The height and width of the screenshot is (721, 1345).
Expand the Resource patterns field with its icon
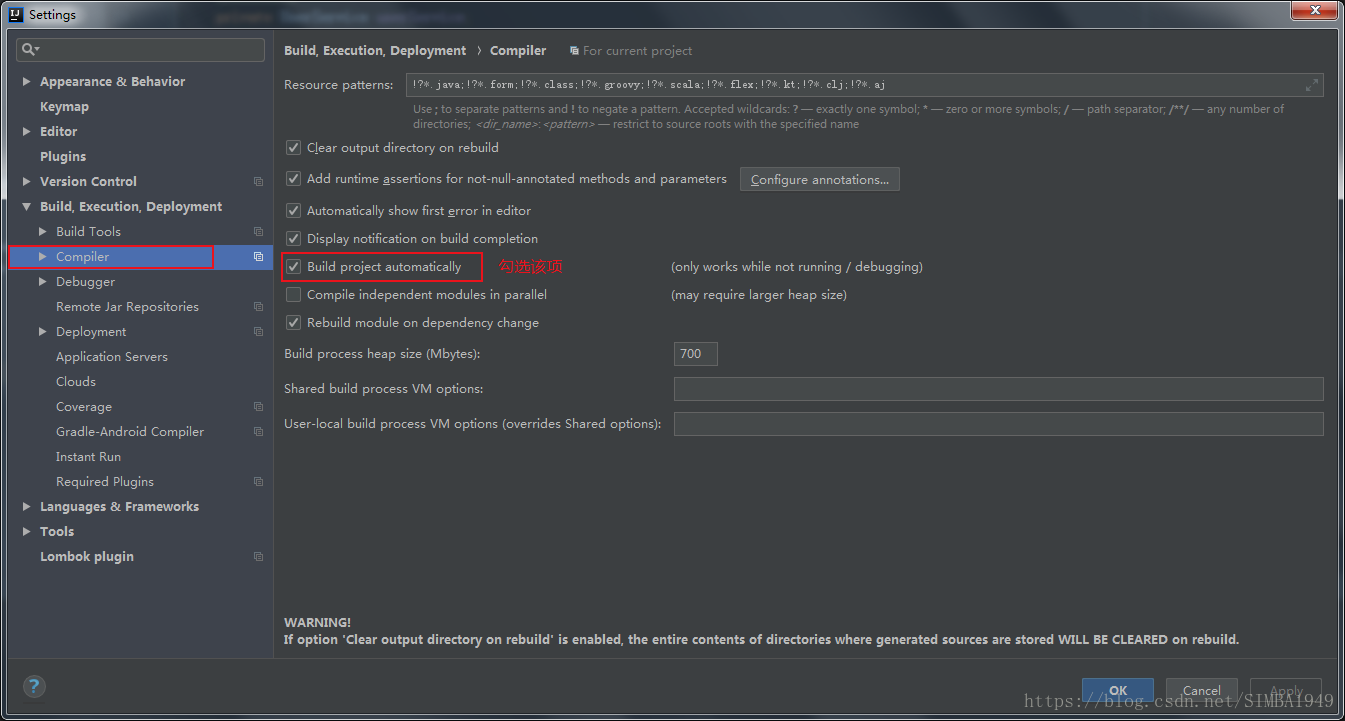point(1311,85)
